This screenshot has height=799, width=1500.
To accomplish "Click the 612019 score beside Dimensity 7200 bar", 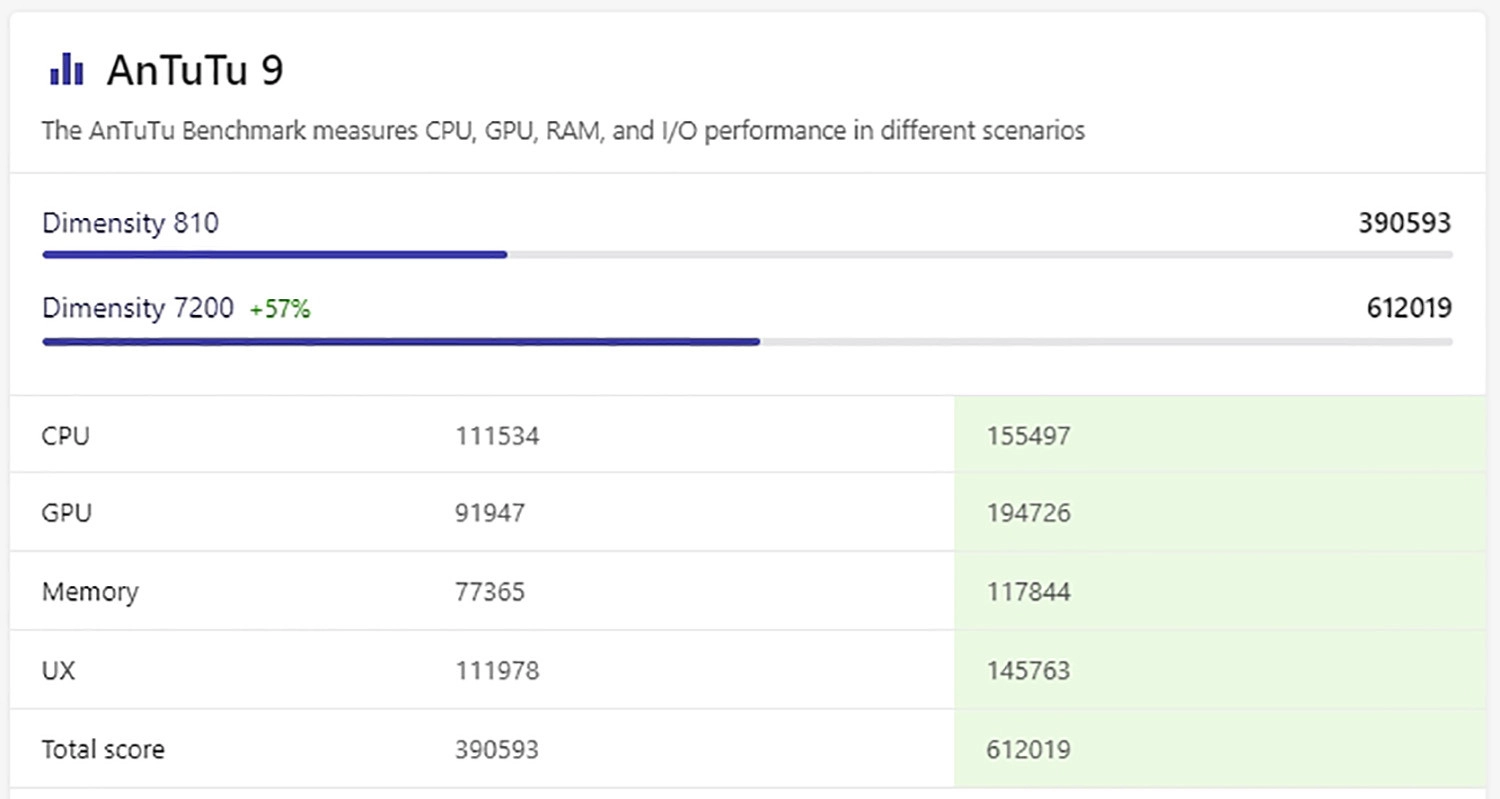I will coord(1409,309).
